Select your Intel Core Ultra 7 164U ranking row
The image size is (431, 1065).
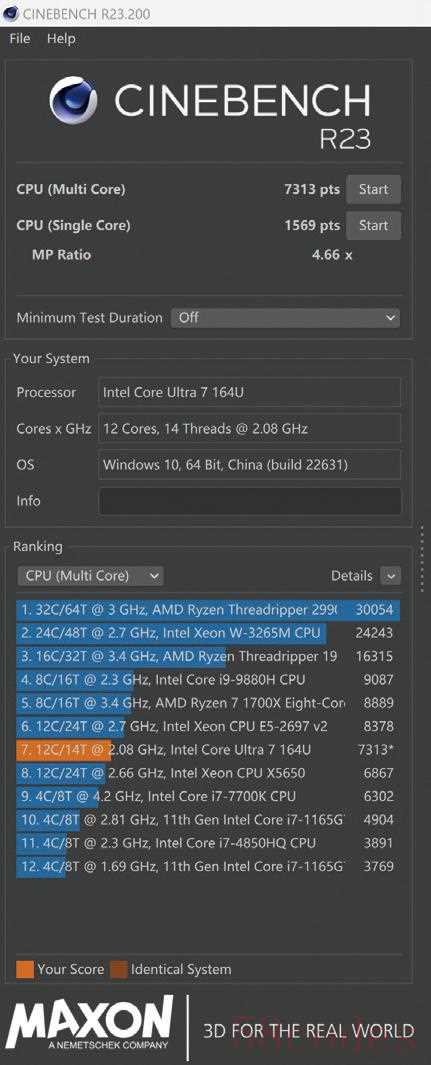(208, 750)
